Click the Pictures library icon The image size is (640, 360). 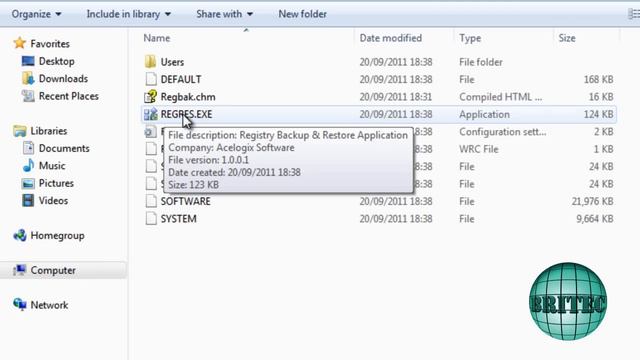[x=28, y=183]
